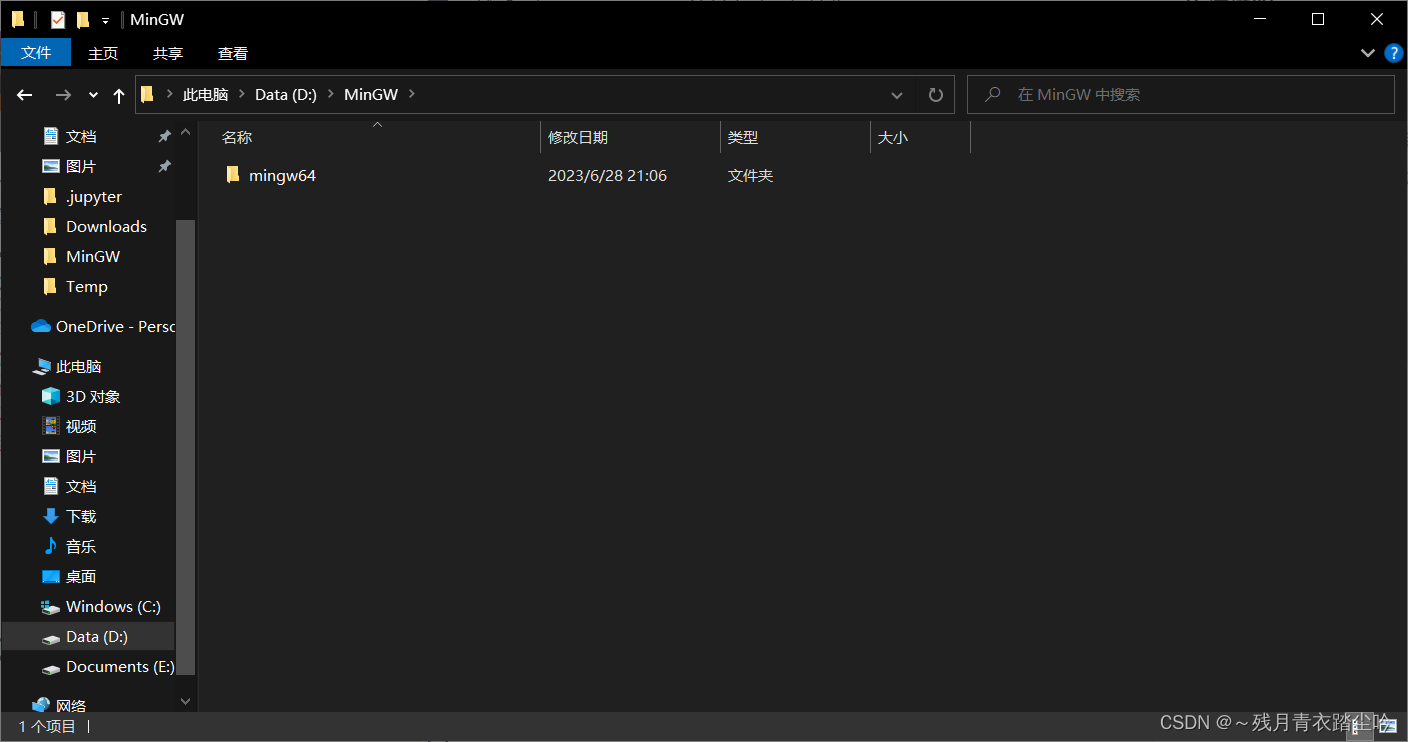
Task: Click the date 2023/6/28 21:06
Action: pyautogui.click(x=607, y=176)
